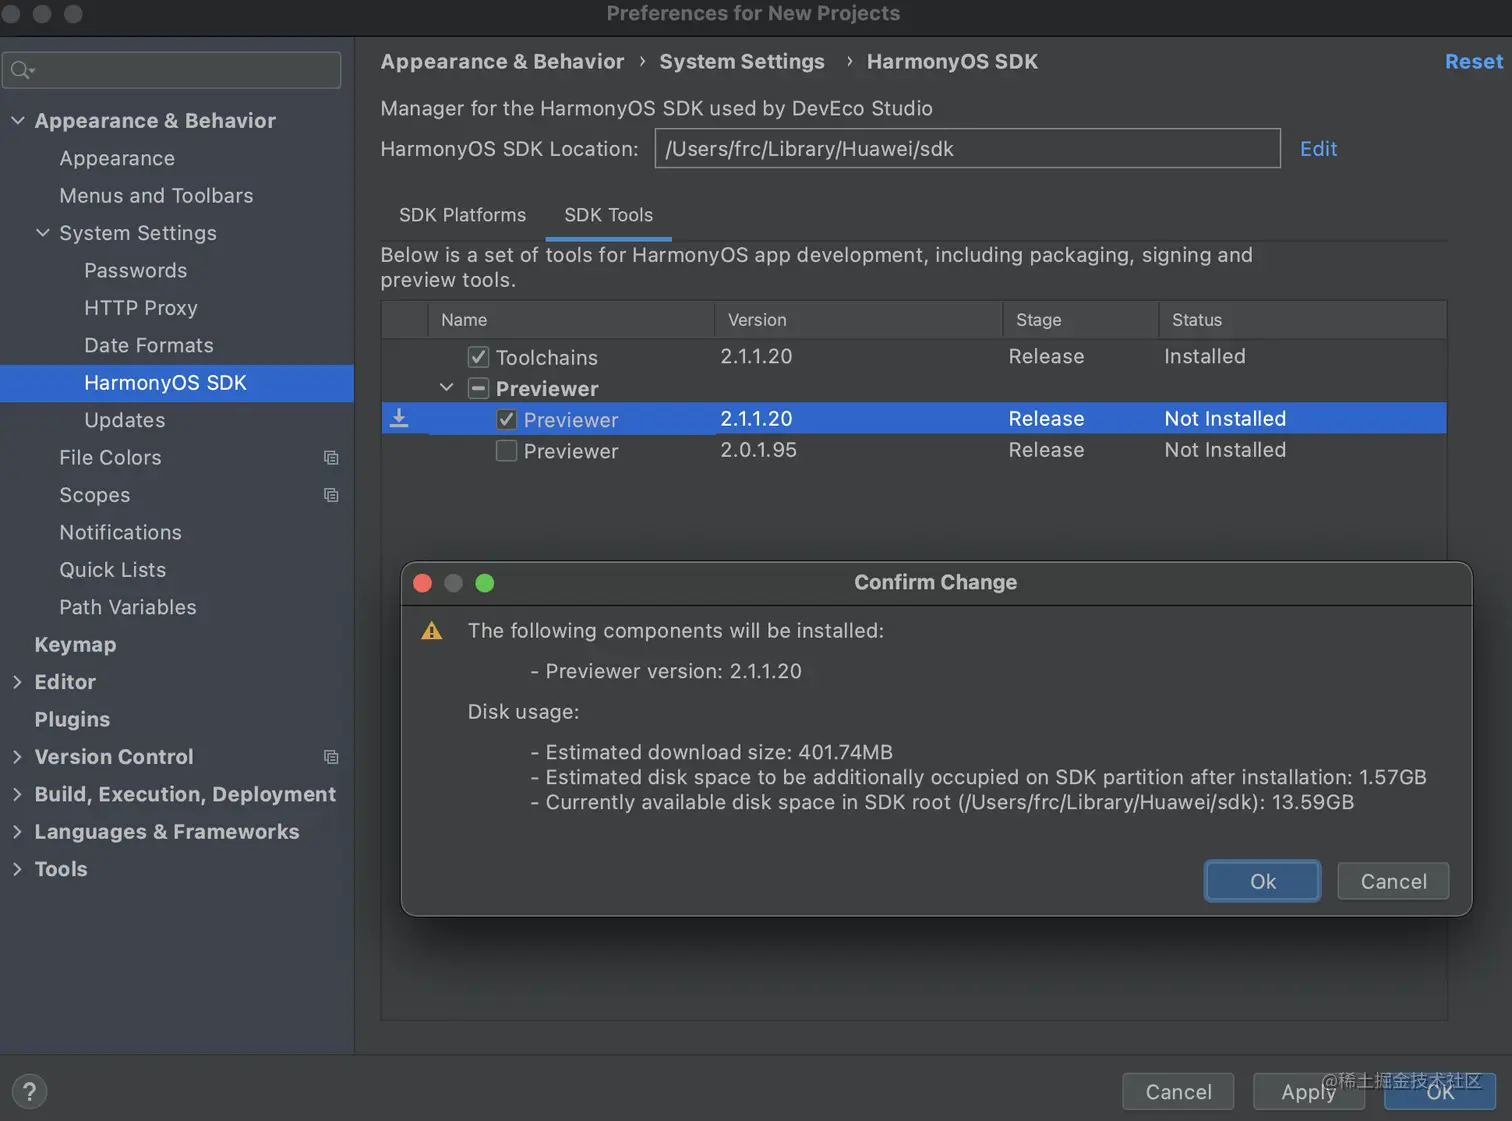Click the preferences OK button at bottom

1440,1092
